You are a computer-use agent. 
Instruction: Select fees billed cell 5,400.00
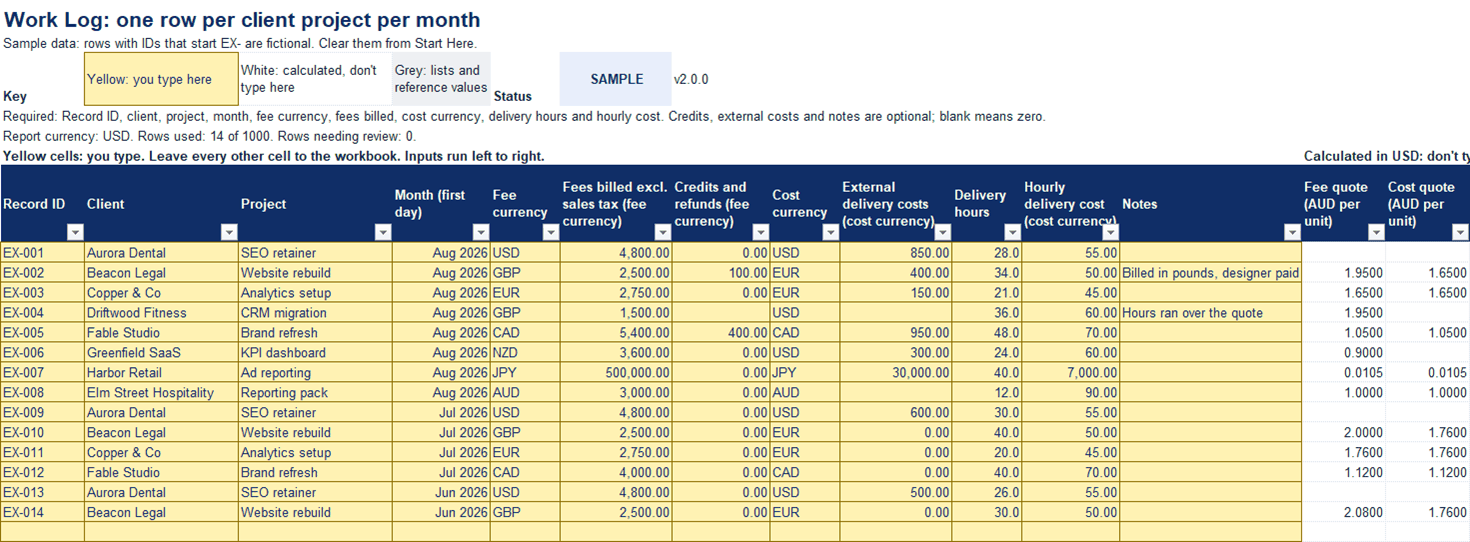pyautogui.click(x=616, y=333)
